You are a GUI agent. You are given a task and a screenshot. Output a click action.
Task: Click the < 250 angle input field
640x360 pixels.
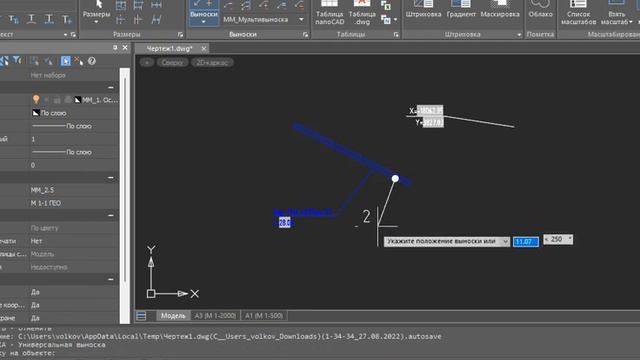click(x=558, y=240)
